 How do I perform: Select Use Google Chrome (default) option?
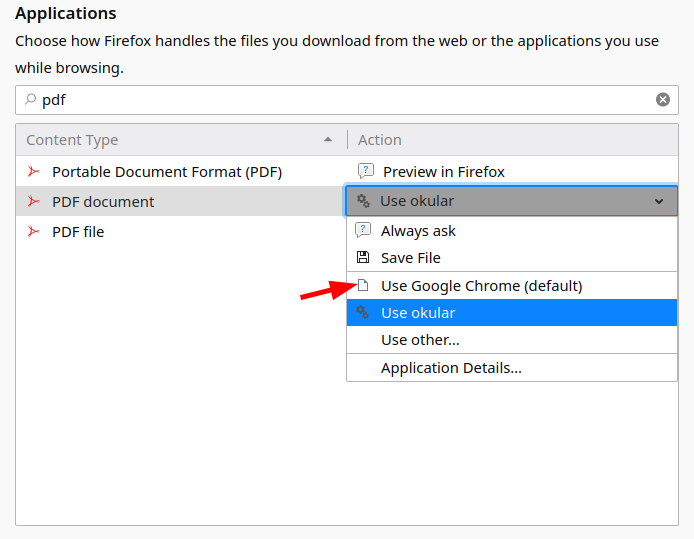click(x=481, y=286)
